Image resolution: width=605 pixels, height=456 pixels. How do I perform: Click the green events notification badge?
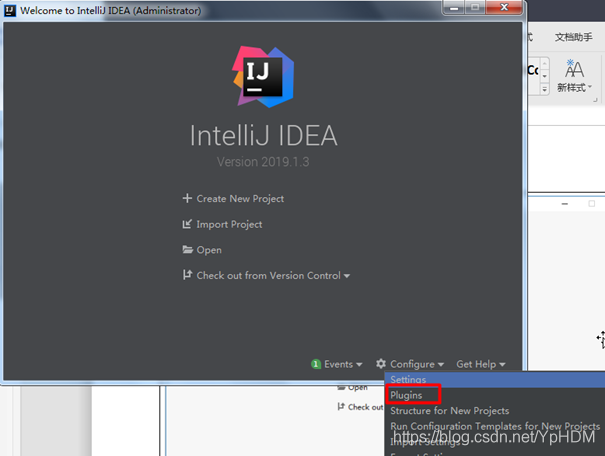tap(316, 364)
